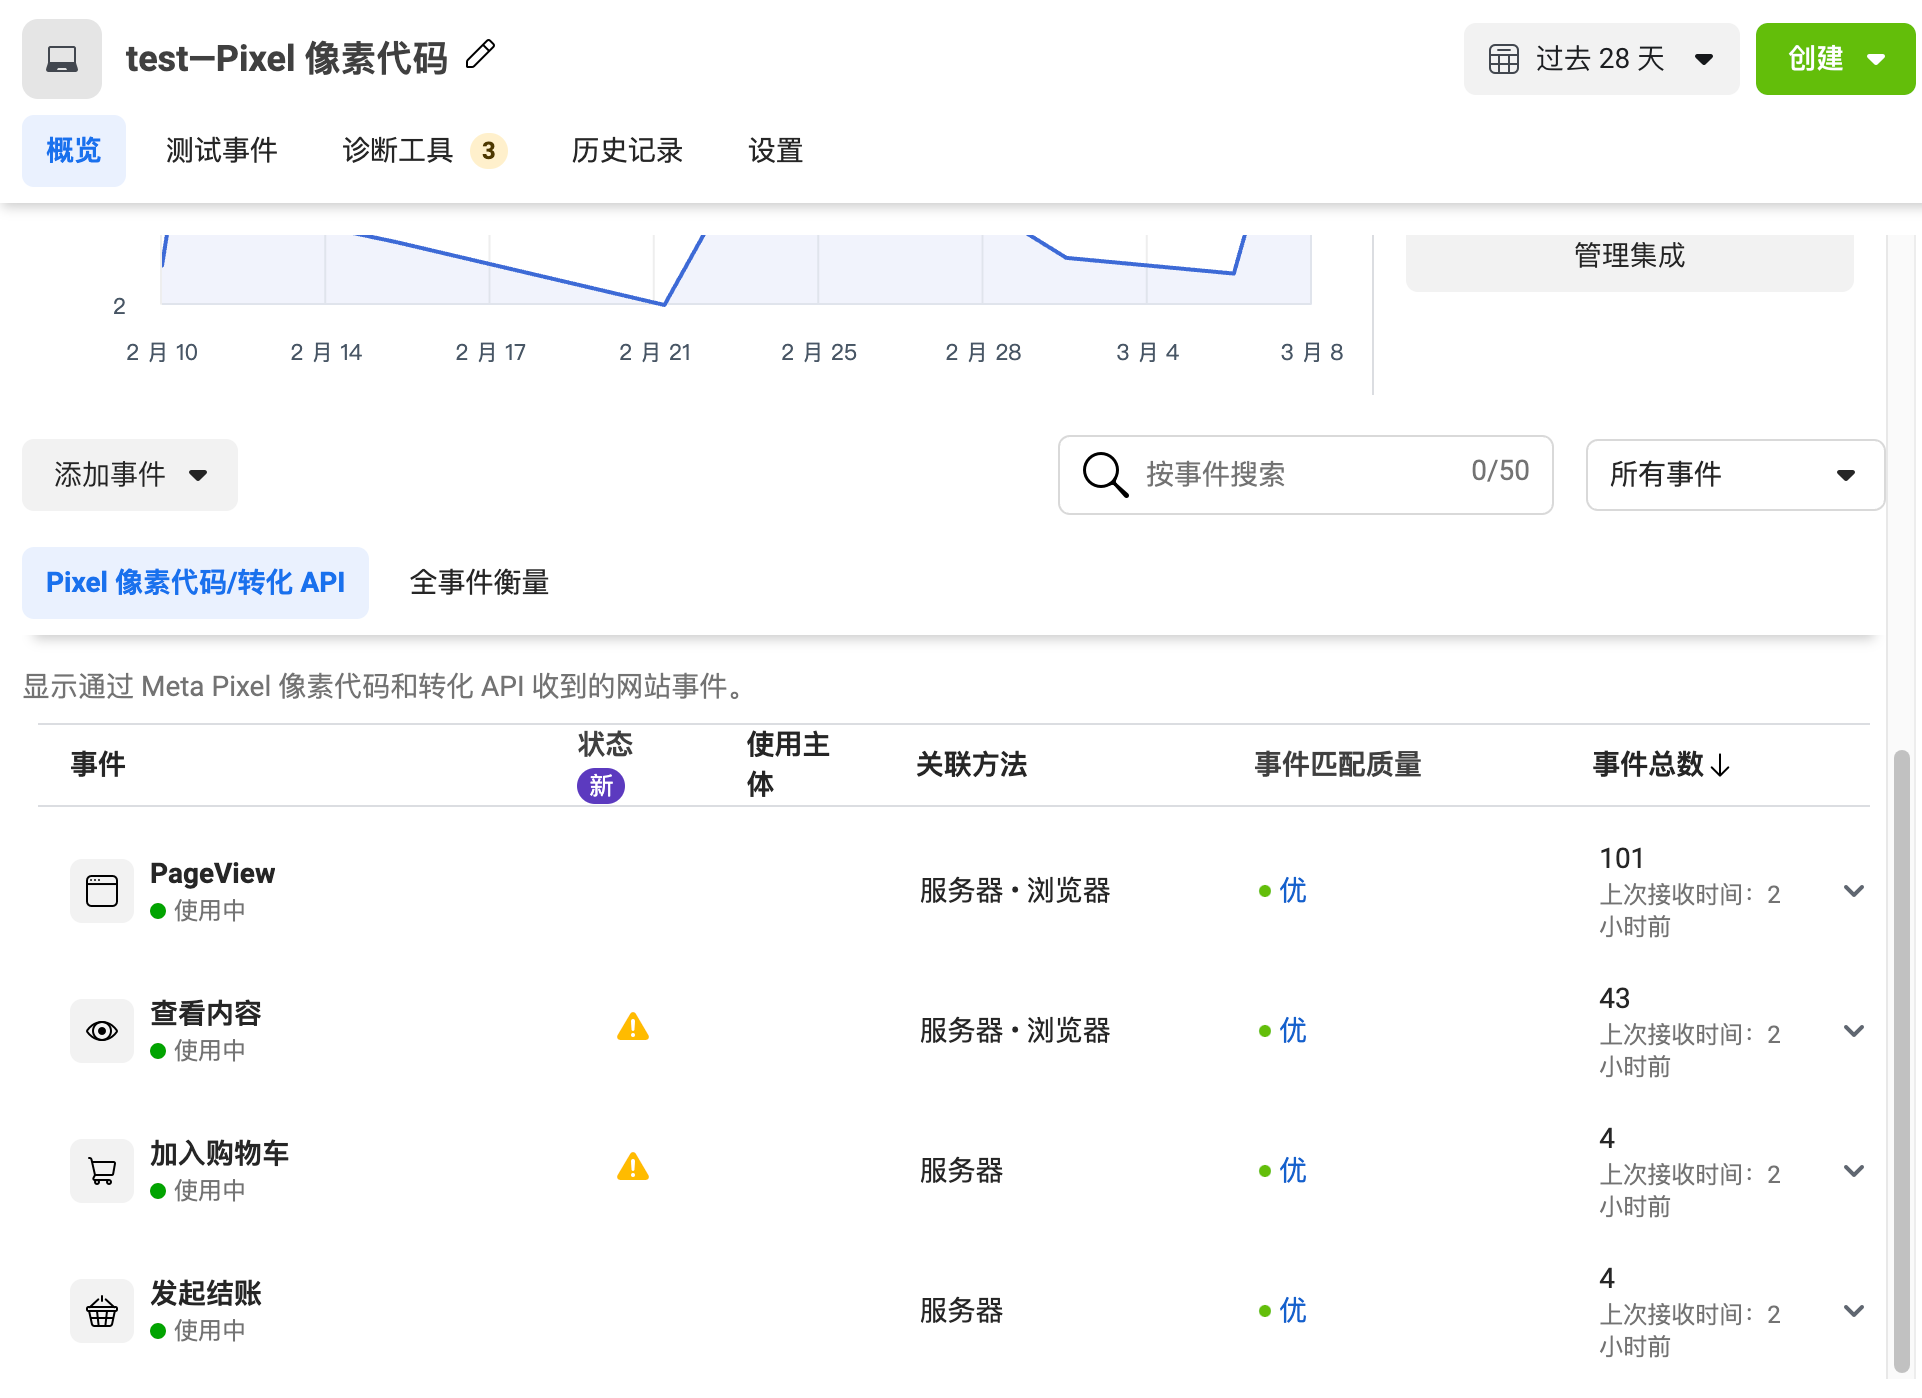Sort by 事件总数 column header
Screen dimensions: 1922x1398
(x=1660, y=765)
